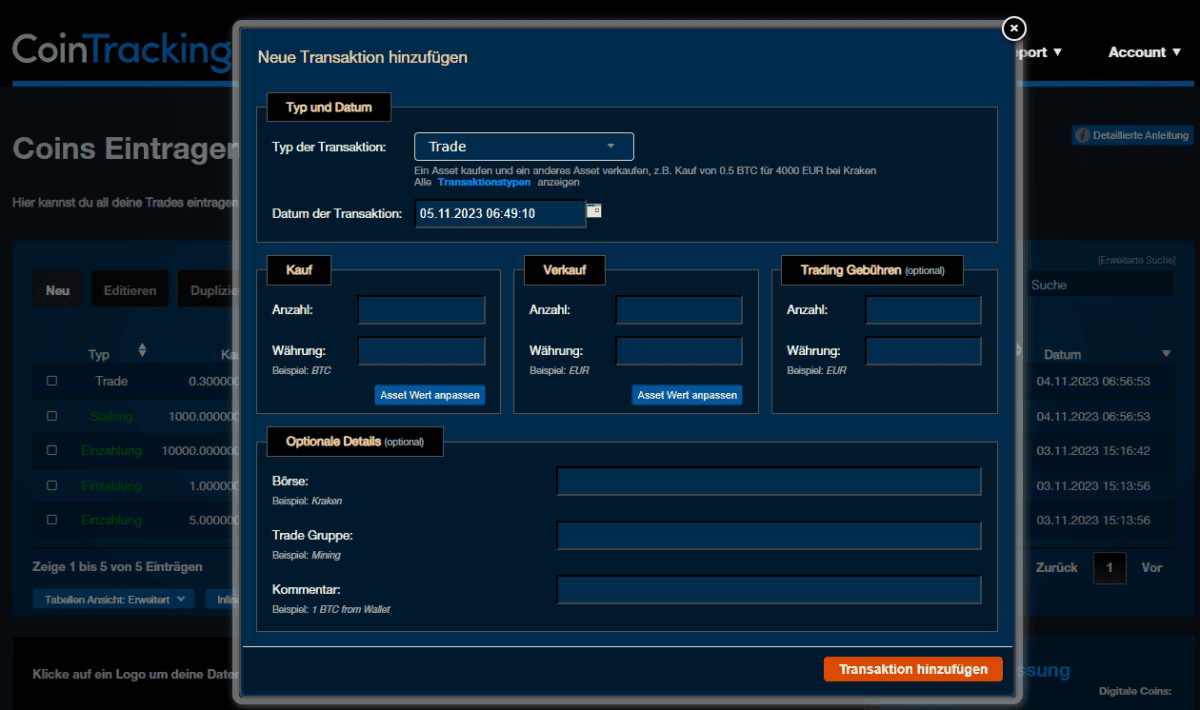Image resolution: width=1200 pixels, height=710 pixels.
Task: Open the calendar date picker icon
Action: click(x=594, y=212)
